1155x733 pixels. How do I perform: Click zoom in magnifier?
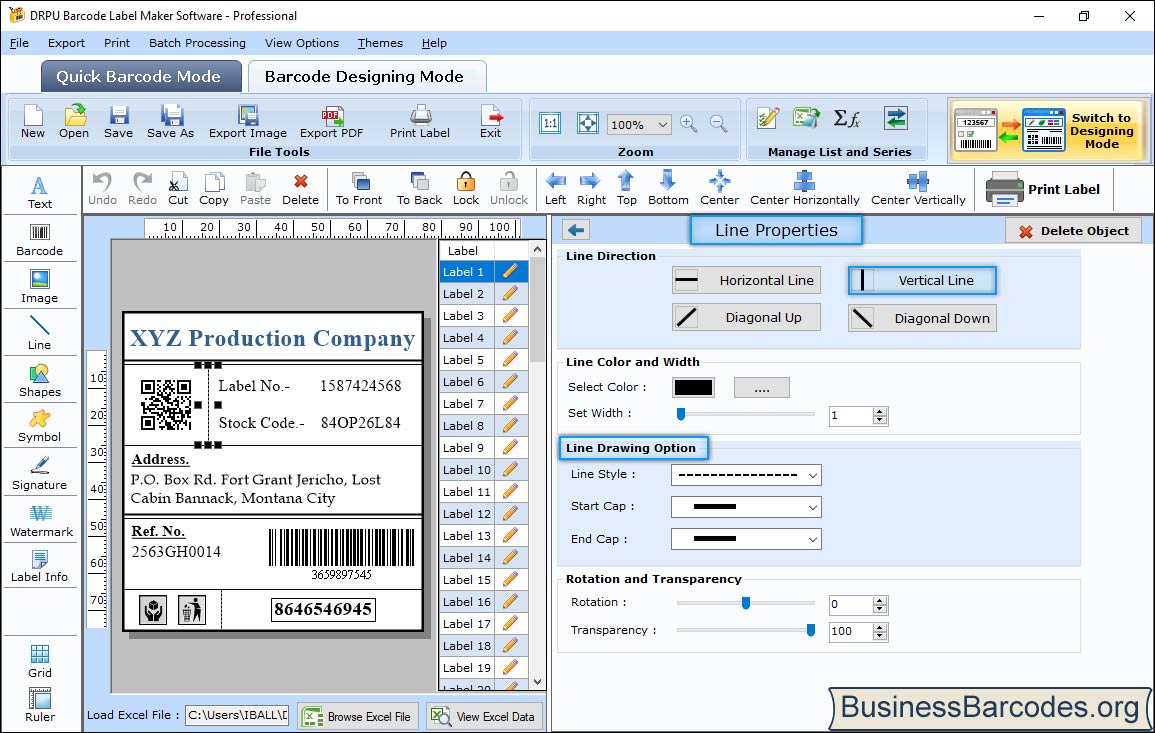point(689,123)
